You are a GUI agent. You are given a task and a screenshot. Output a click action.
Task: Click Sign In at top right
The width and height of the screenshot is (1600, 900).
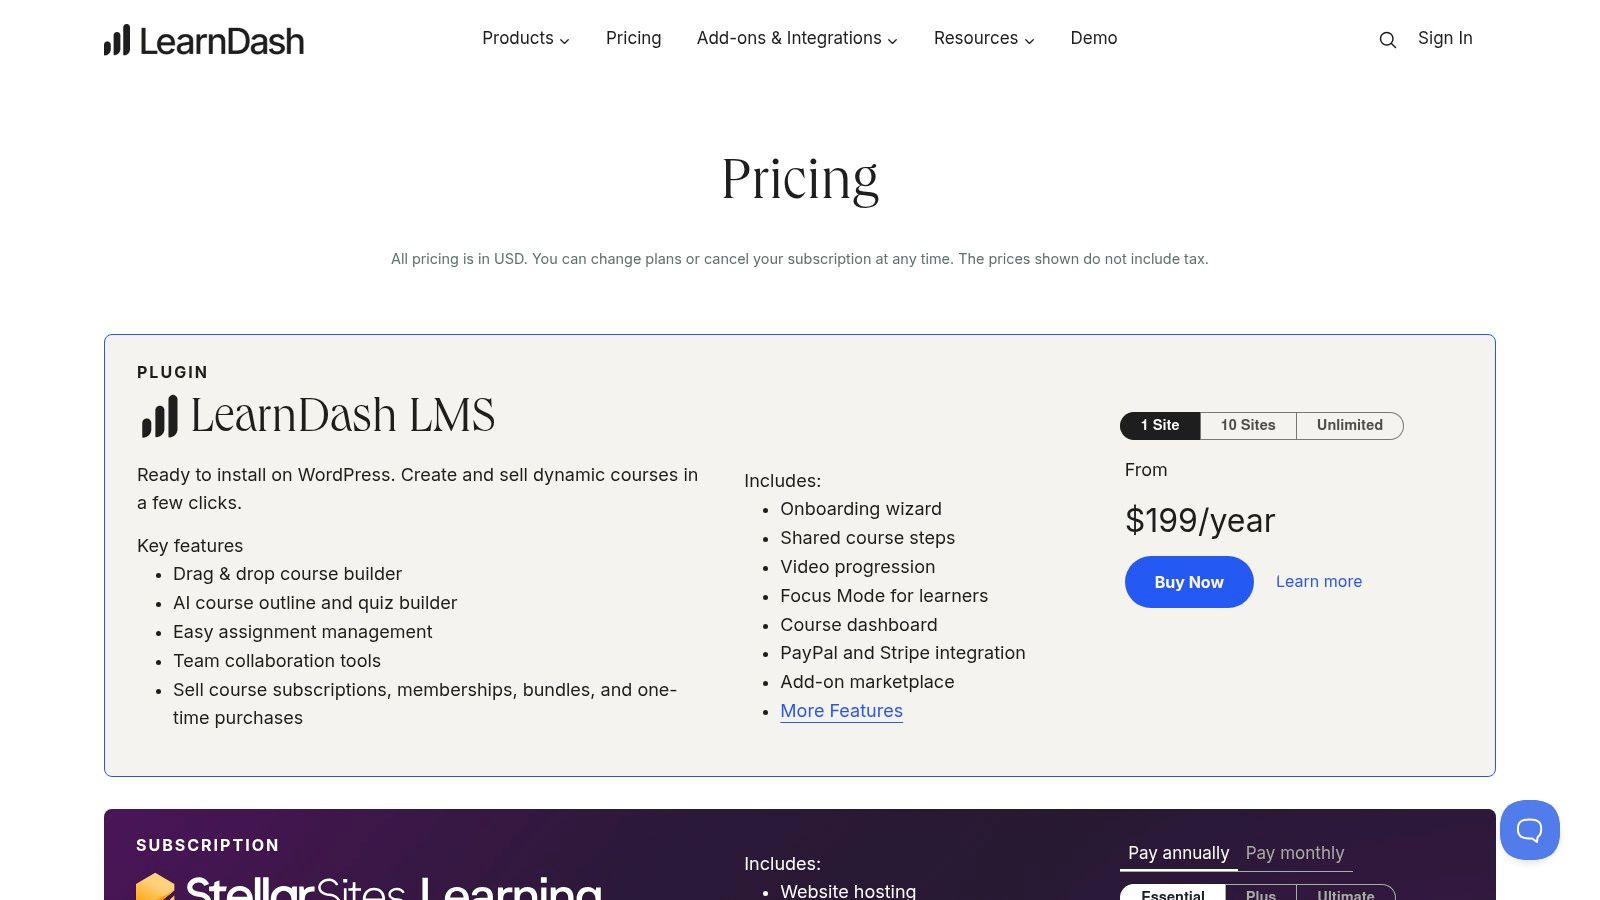click(x=1445, y=38)
